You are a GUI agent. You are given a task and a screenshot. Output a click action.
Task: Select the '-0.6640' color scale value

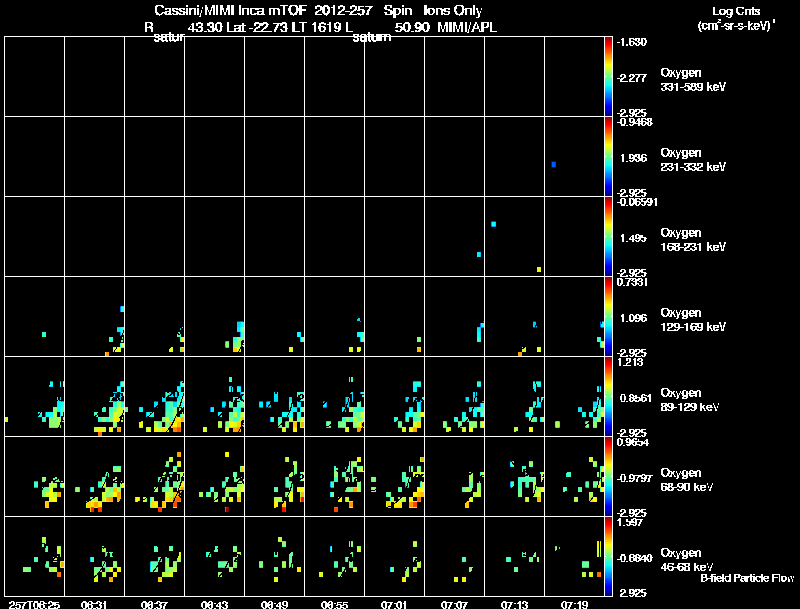click(x=635, y=559)
